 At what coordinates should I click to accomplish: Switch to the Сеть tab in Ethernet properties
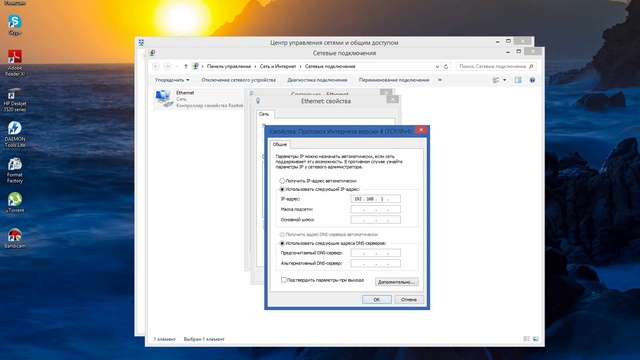pos(264,114)
